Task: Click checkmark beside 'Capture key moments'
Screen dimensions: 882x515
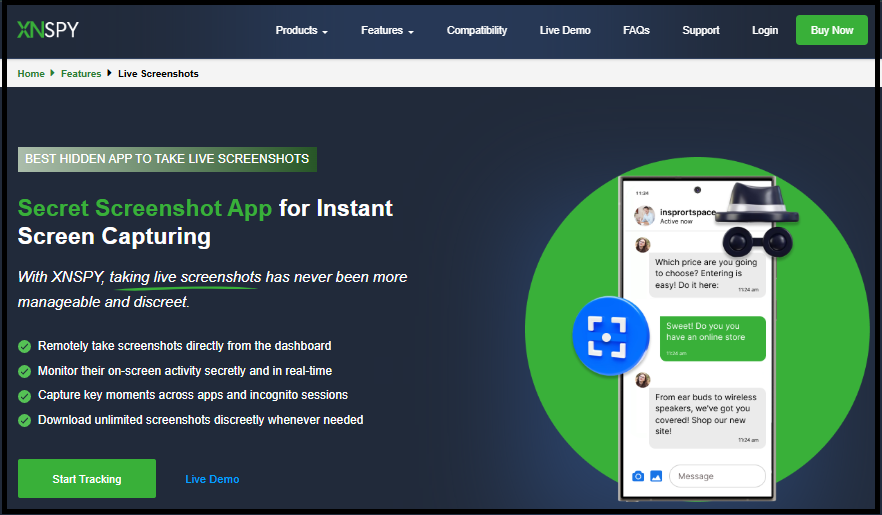Action: (24, 396)
